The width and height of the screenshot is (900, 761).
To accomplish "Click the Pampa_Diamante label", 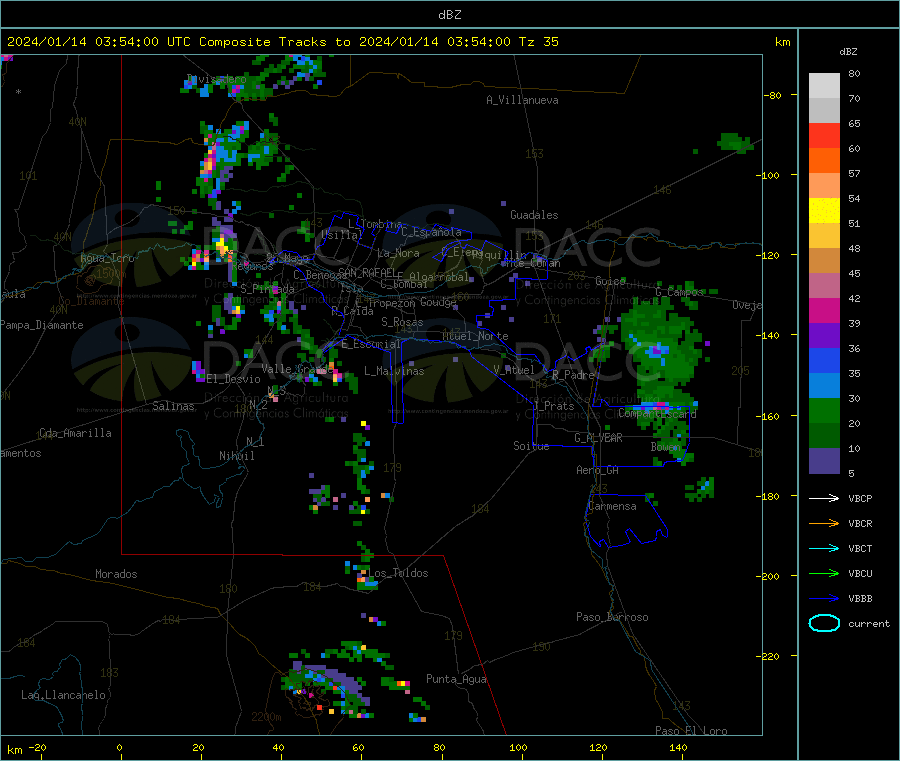I will tap(42, 325).
